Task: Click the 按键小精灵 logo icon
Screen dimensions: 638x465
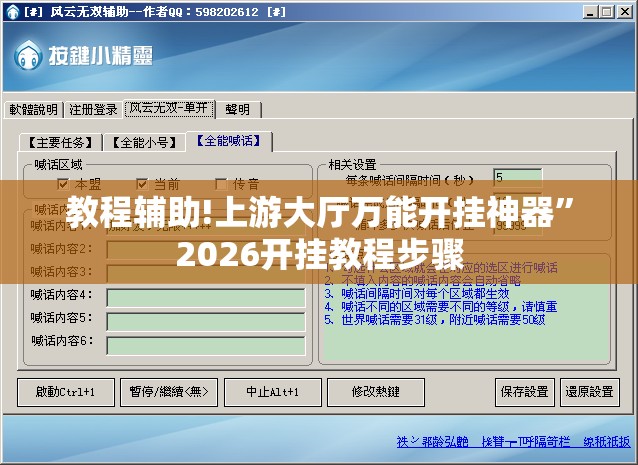Action: click(28, 55)
